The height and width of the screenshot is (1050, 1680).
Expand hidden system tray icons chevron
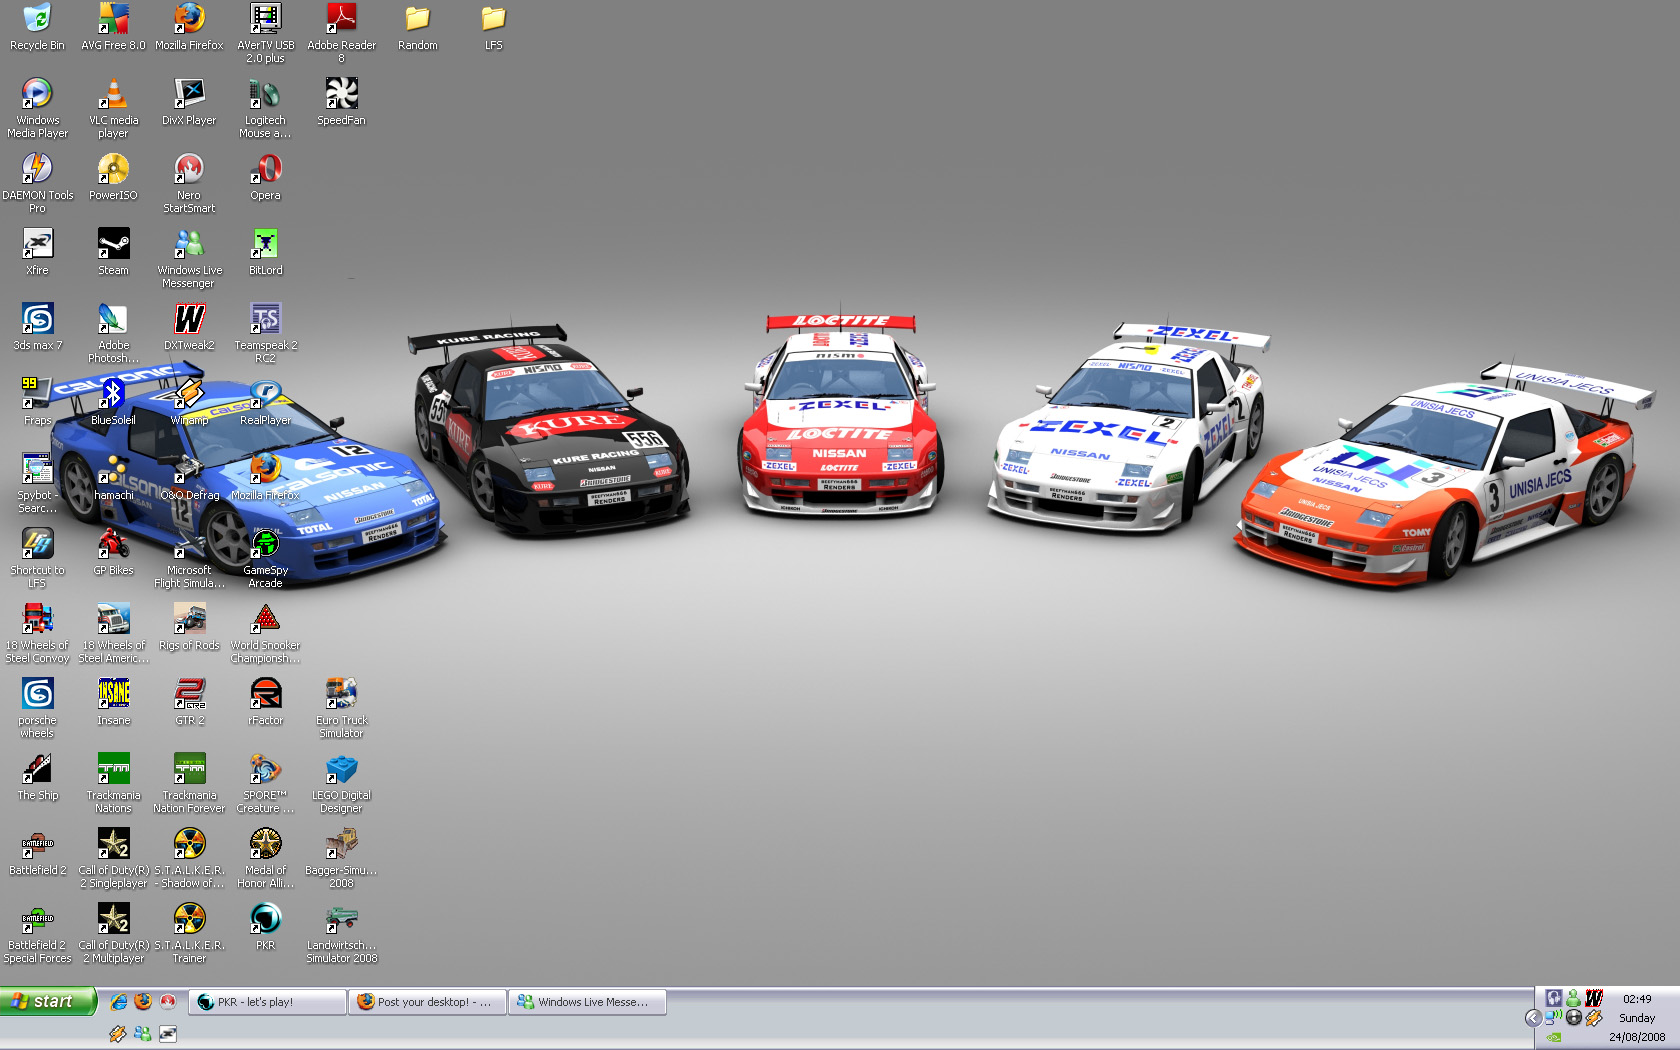(x=1533, y=1018)
